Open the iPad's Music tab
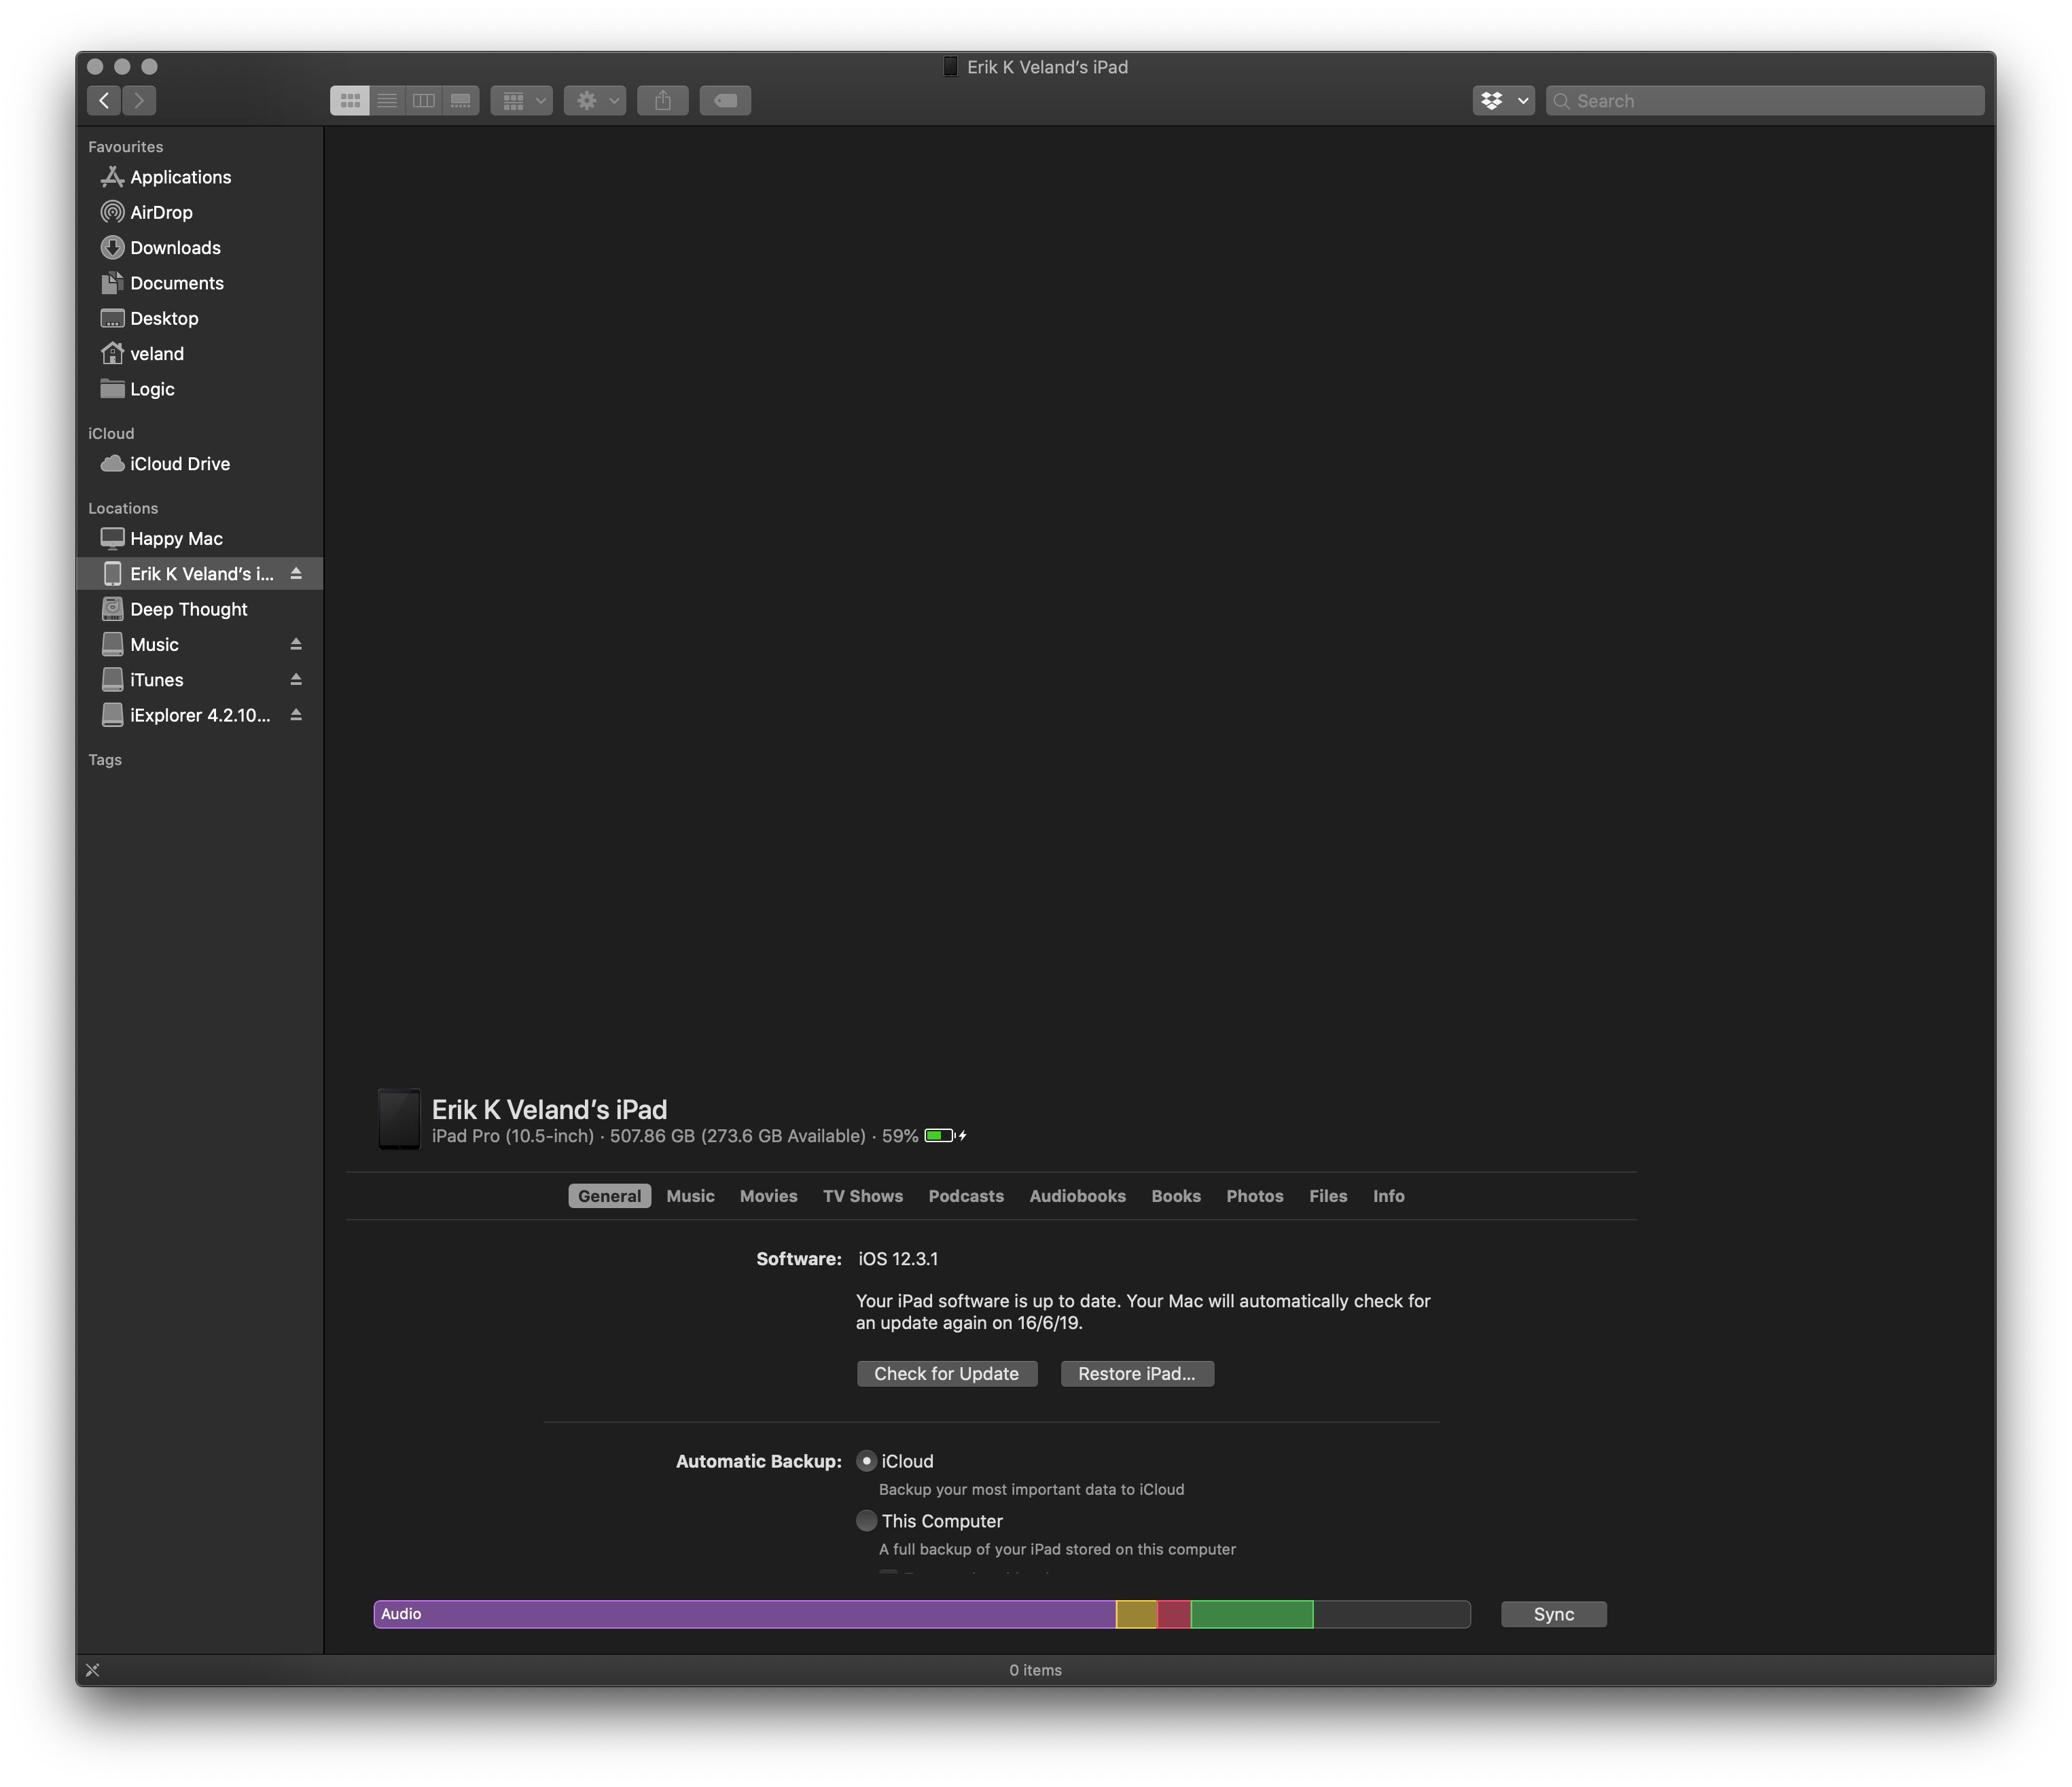2072x1787 pixels. [x=690, y=1196]
